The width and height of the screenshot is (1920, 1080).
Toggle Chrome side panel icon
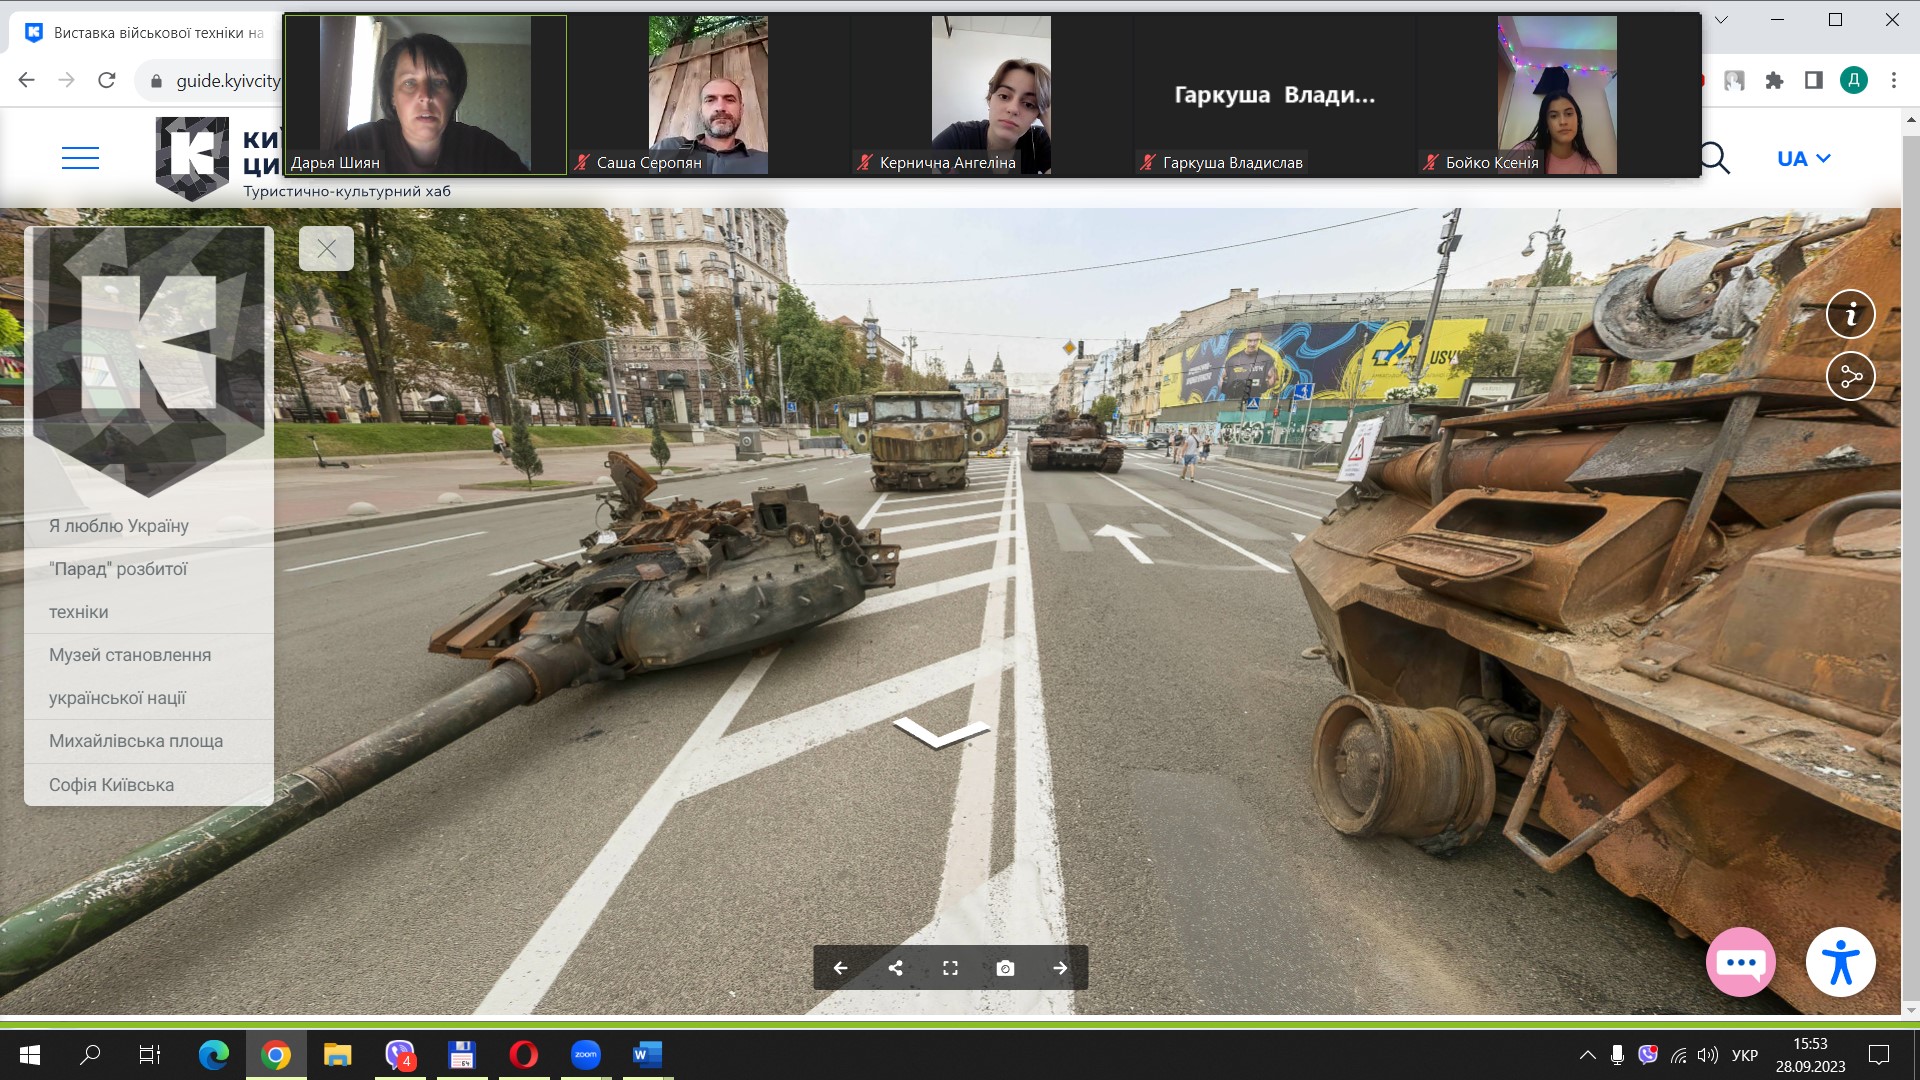click(1813, 81)
